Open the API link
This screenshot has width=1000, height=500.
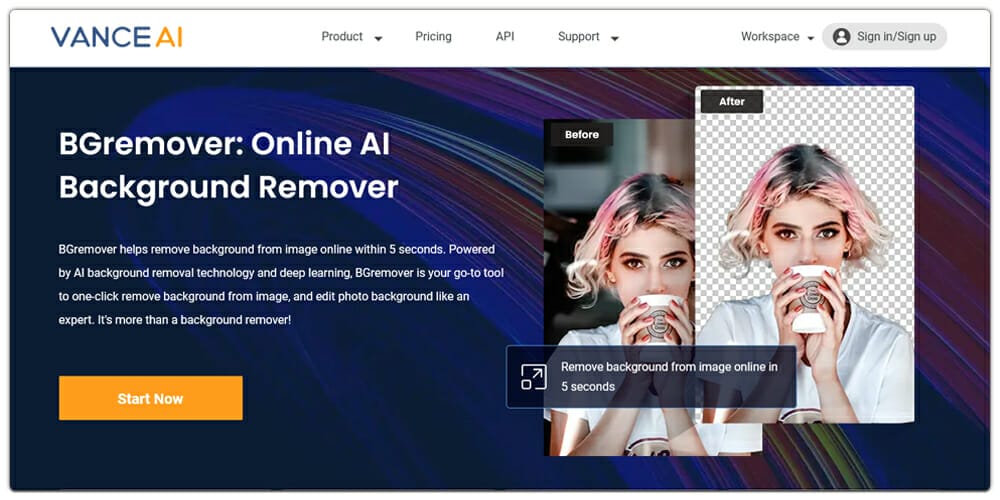click(x=505, y=37)
